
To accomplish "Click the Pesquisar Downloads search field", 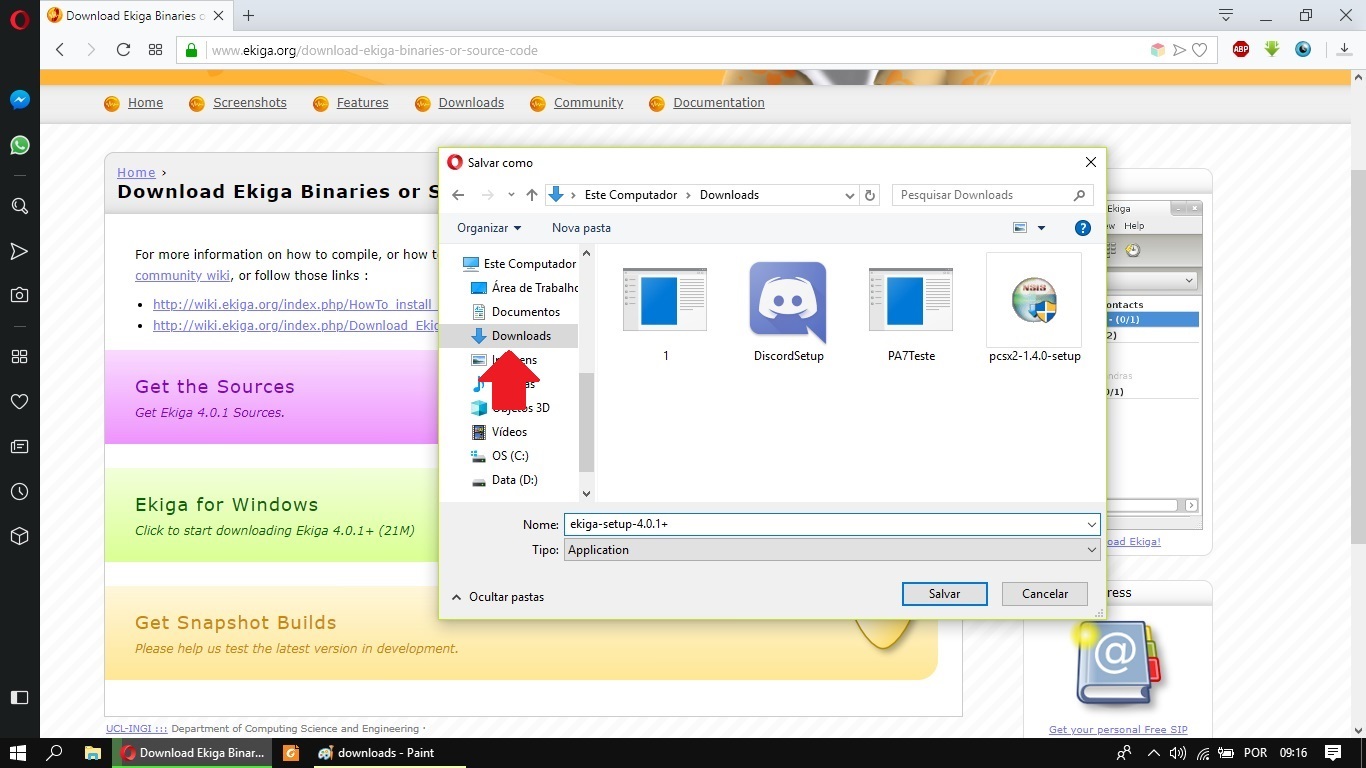I will tap(982, 196).
